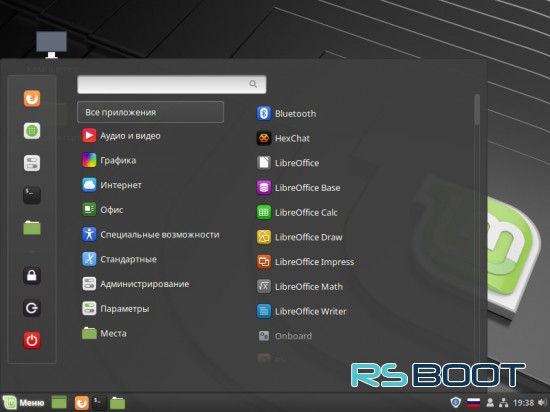Viewport: 550px width, 412px height.
Task: Click the 19:38 clock on panel
Action: [x=523, y=403]
